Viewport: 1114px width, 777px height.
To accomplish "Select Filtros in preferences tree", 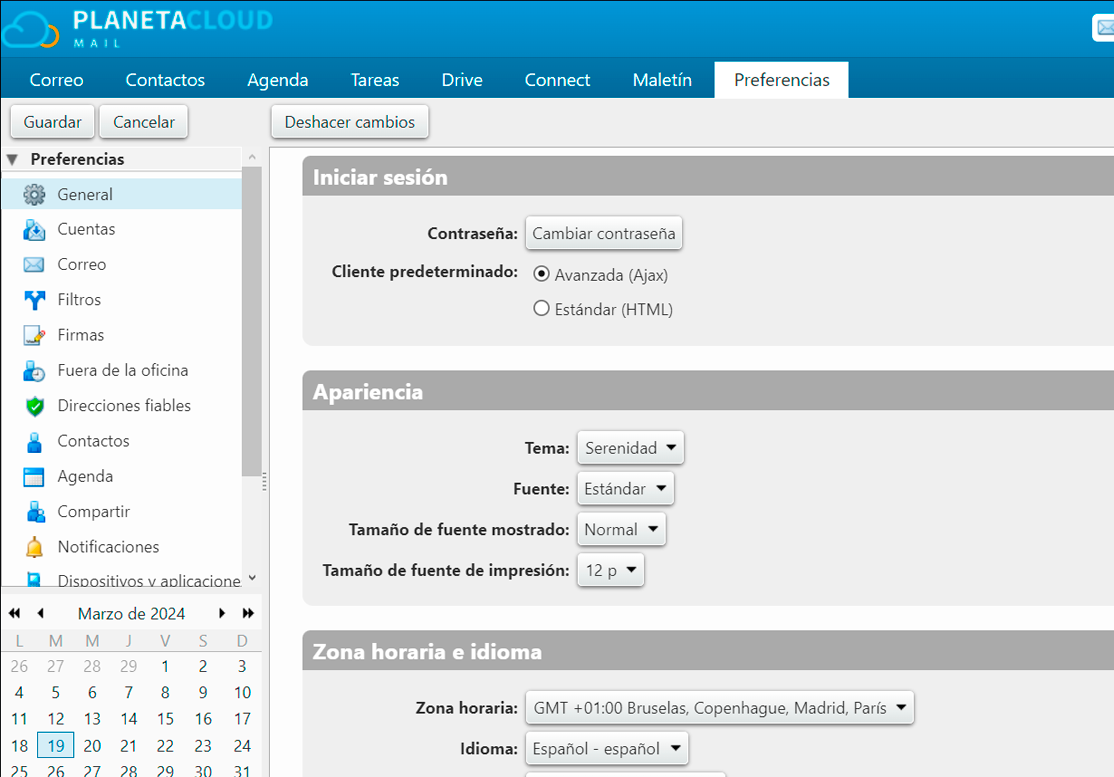I will tap(122, 300).
